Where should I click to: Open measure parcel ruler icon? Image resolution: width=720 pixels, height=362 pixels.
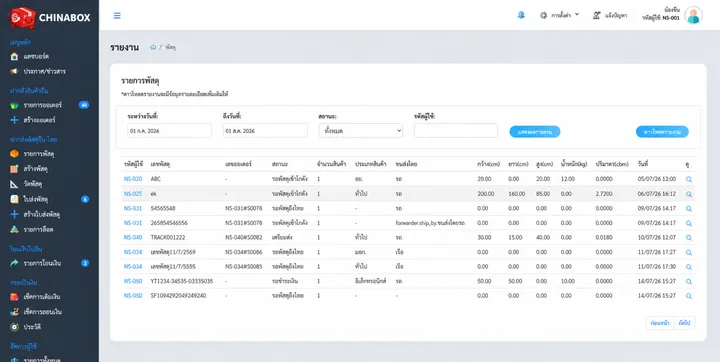(14, 184)
